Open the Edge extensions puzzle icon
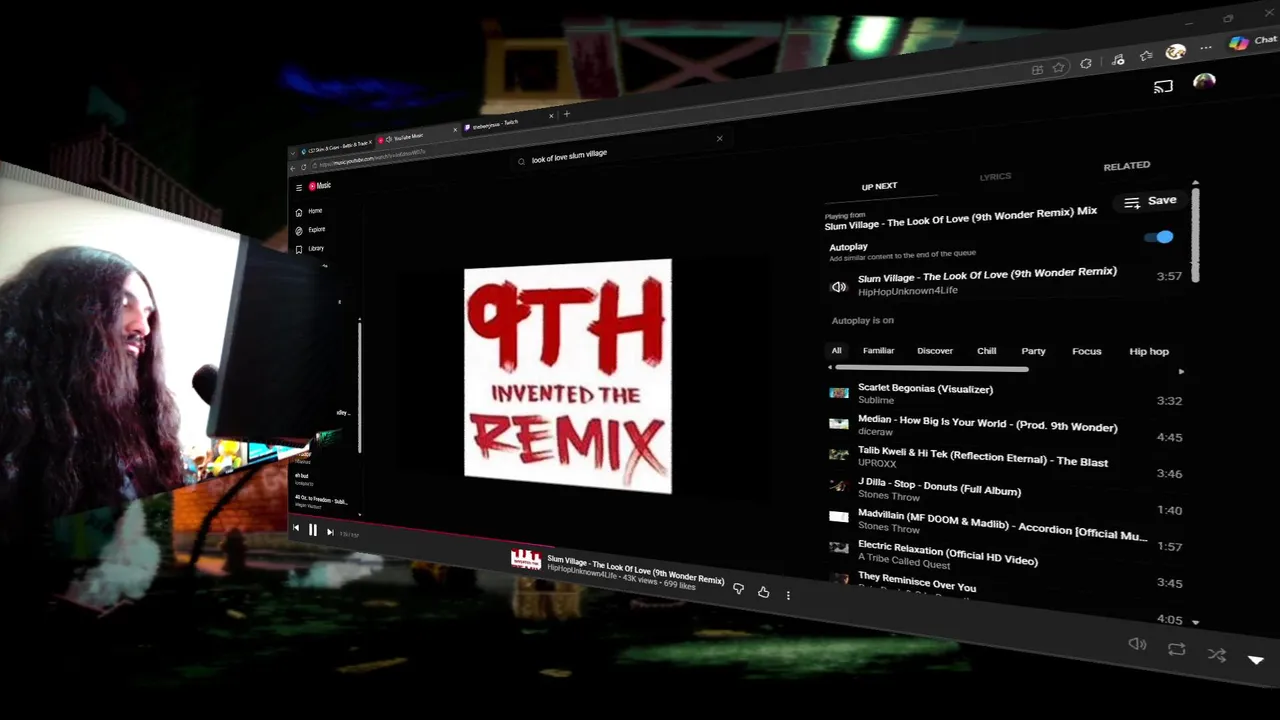This screenshot has height=720, width=1280. coord(1086,64)
